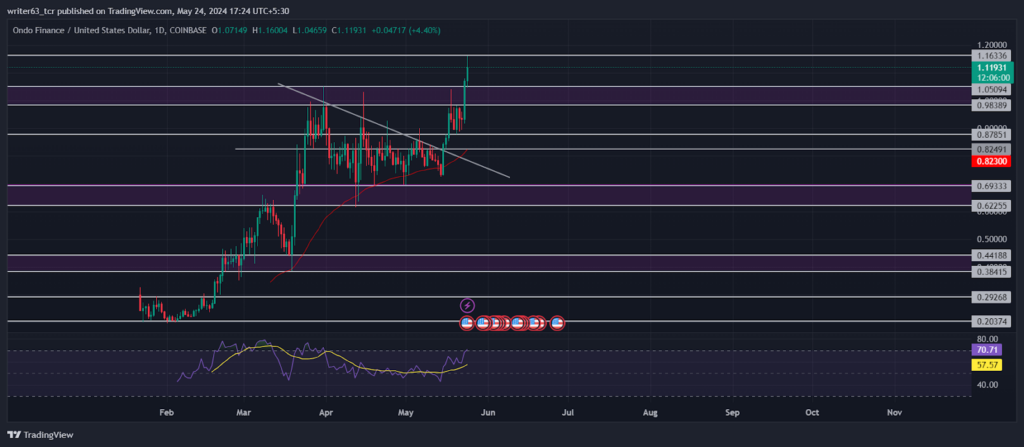
Task: Click the 80.00 RSI axis value
Action: point(988,339)
